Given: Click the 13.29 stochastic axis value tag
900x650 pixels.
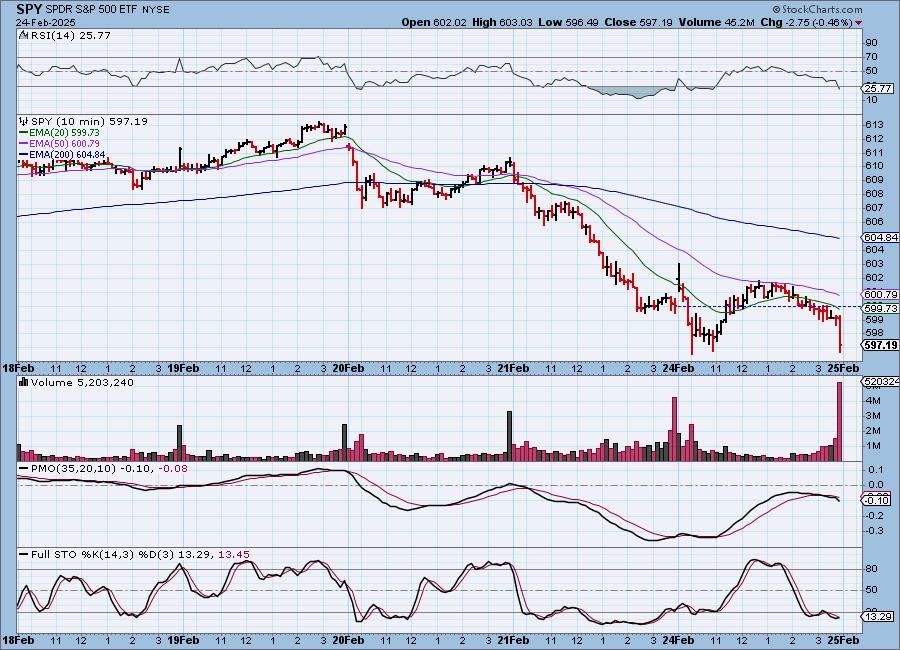Looking at the screenshot, I should [878, 617].
